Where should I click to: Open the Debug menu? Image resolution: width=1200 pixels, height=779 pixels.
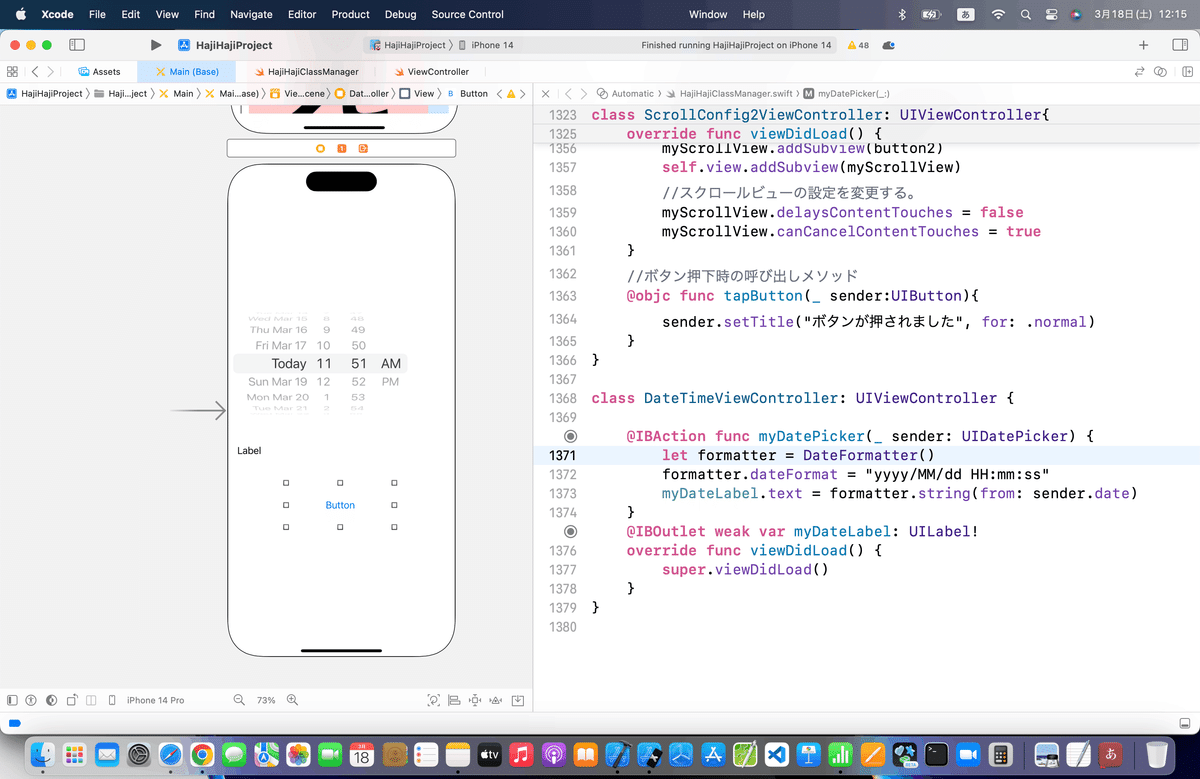click(400, 15)
